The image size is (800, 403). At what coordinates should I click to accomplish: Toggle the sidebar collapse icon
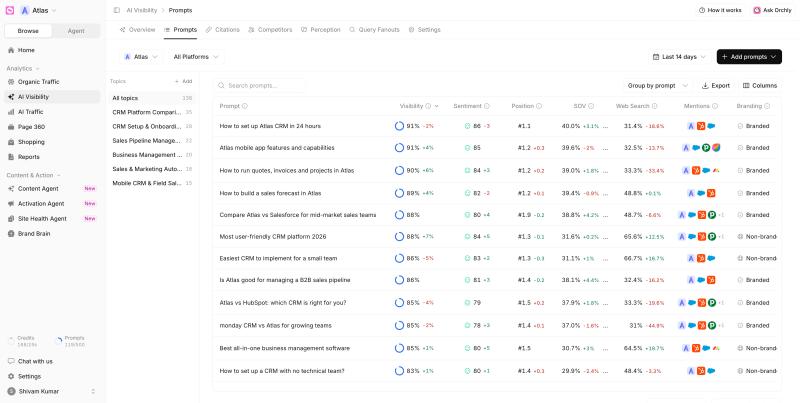pyautogui.click(x=117, y=10)
